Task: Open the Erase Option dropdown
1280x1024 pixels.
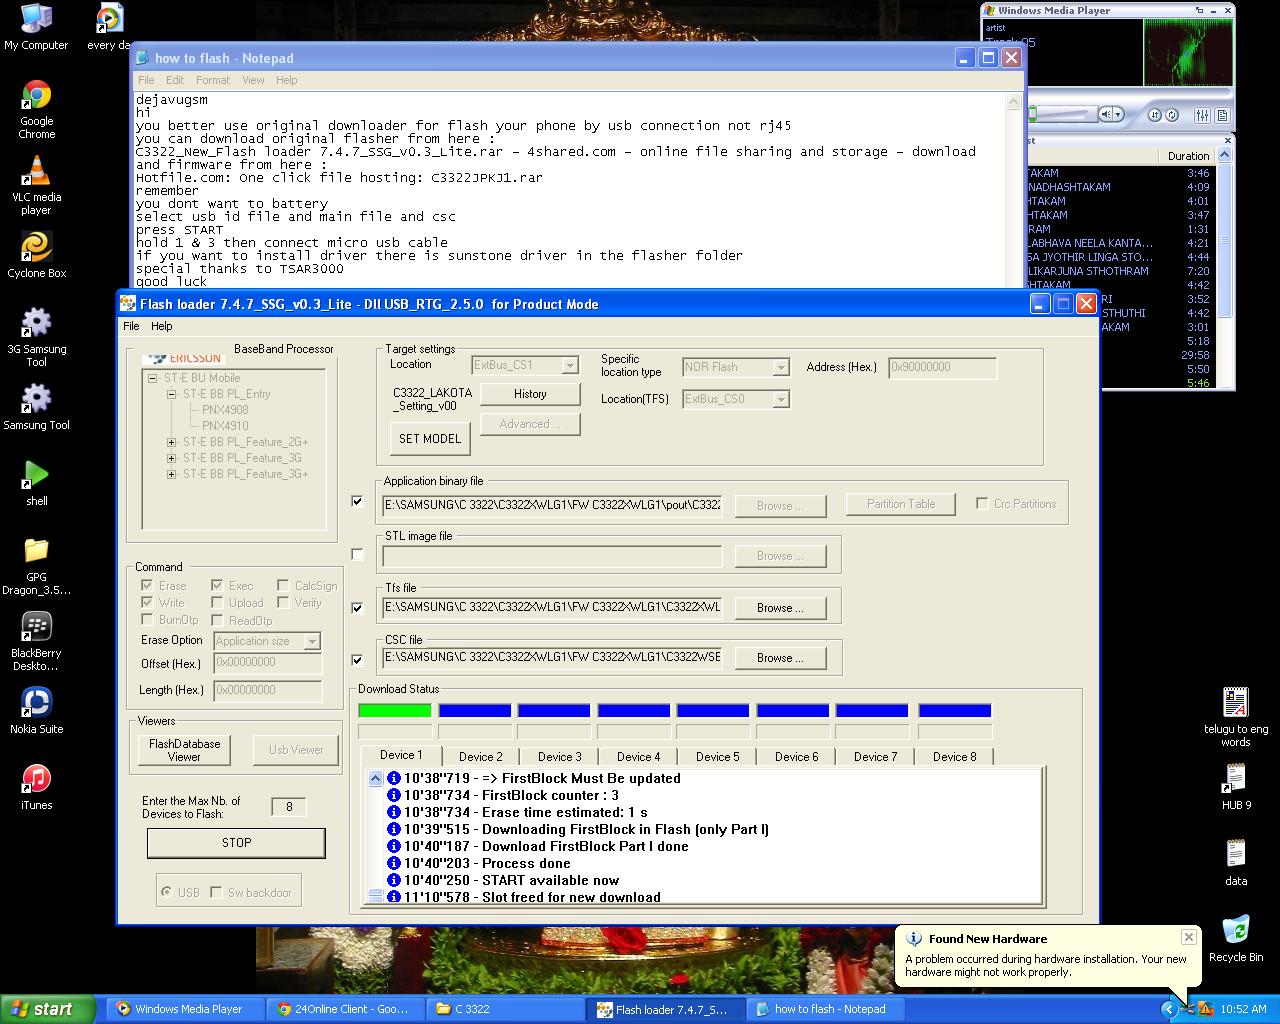Action: click(312, 641)
